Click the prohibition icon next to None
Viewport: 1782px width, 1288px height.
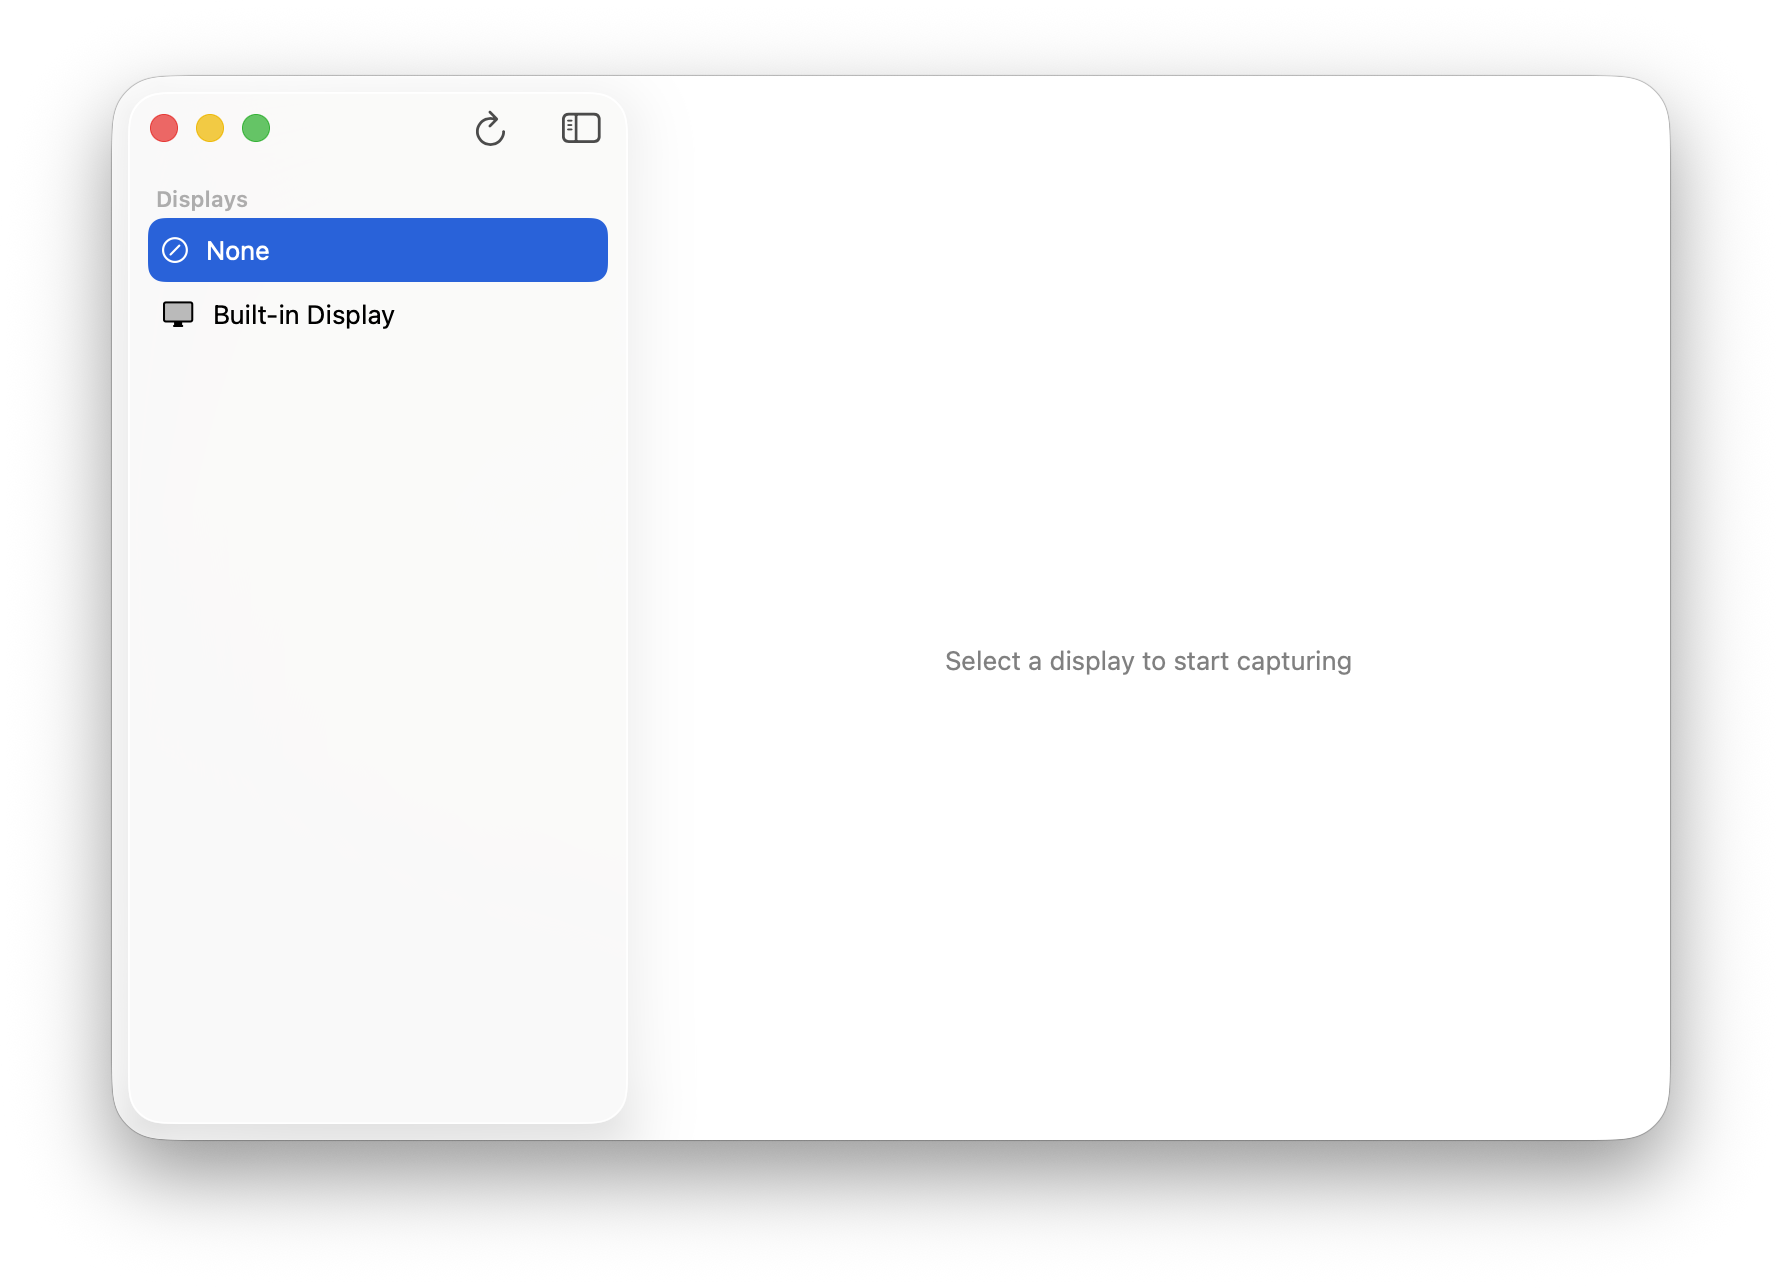pos(177,250)
